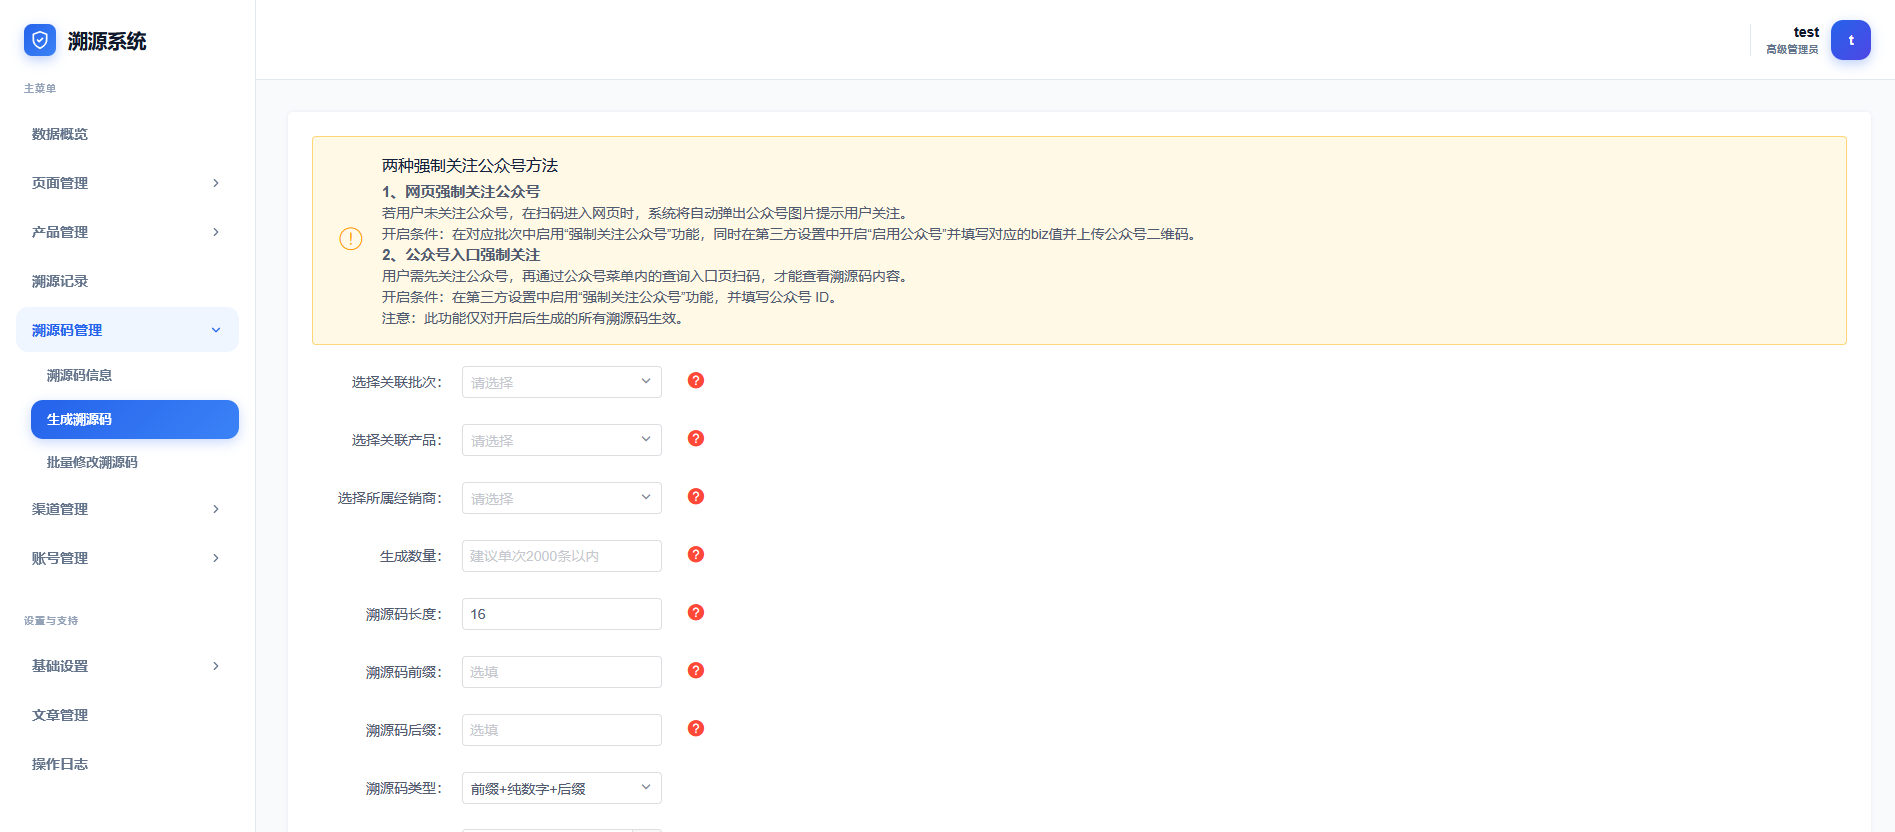This screenshot has height=832, width=1895.
Task: Open the 溯源码类型 dropdown
Action: click(562, 788)
